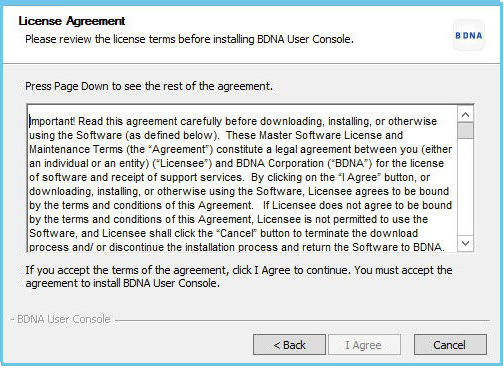
Task: Click the license scrollbar down arrow
Action: [466, 243]
